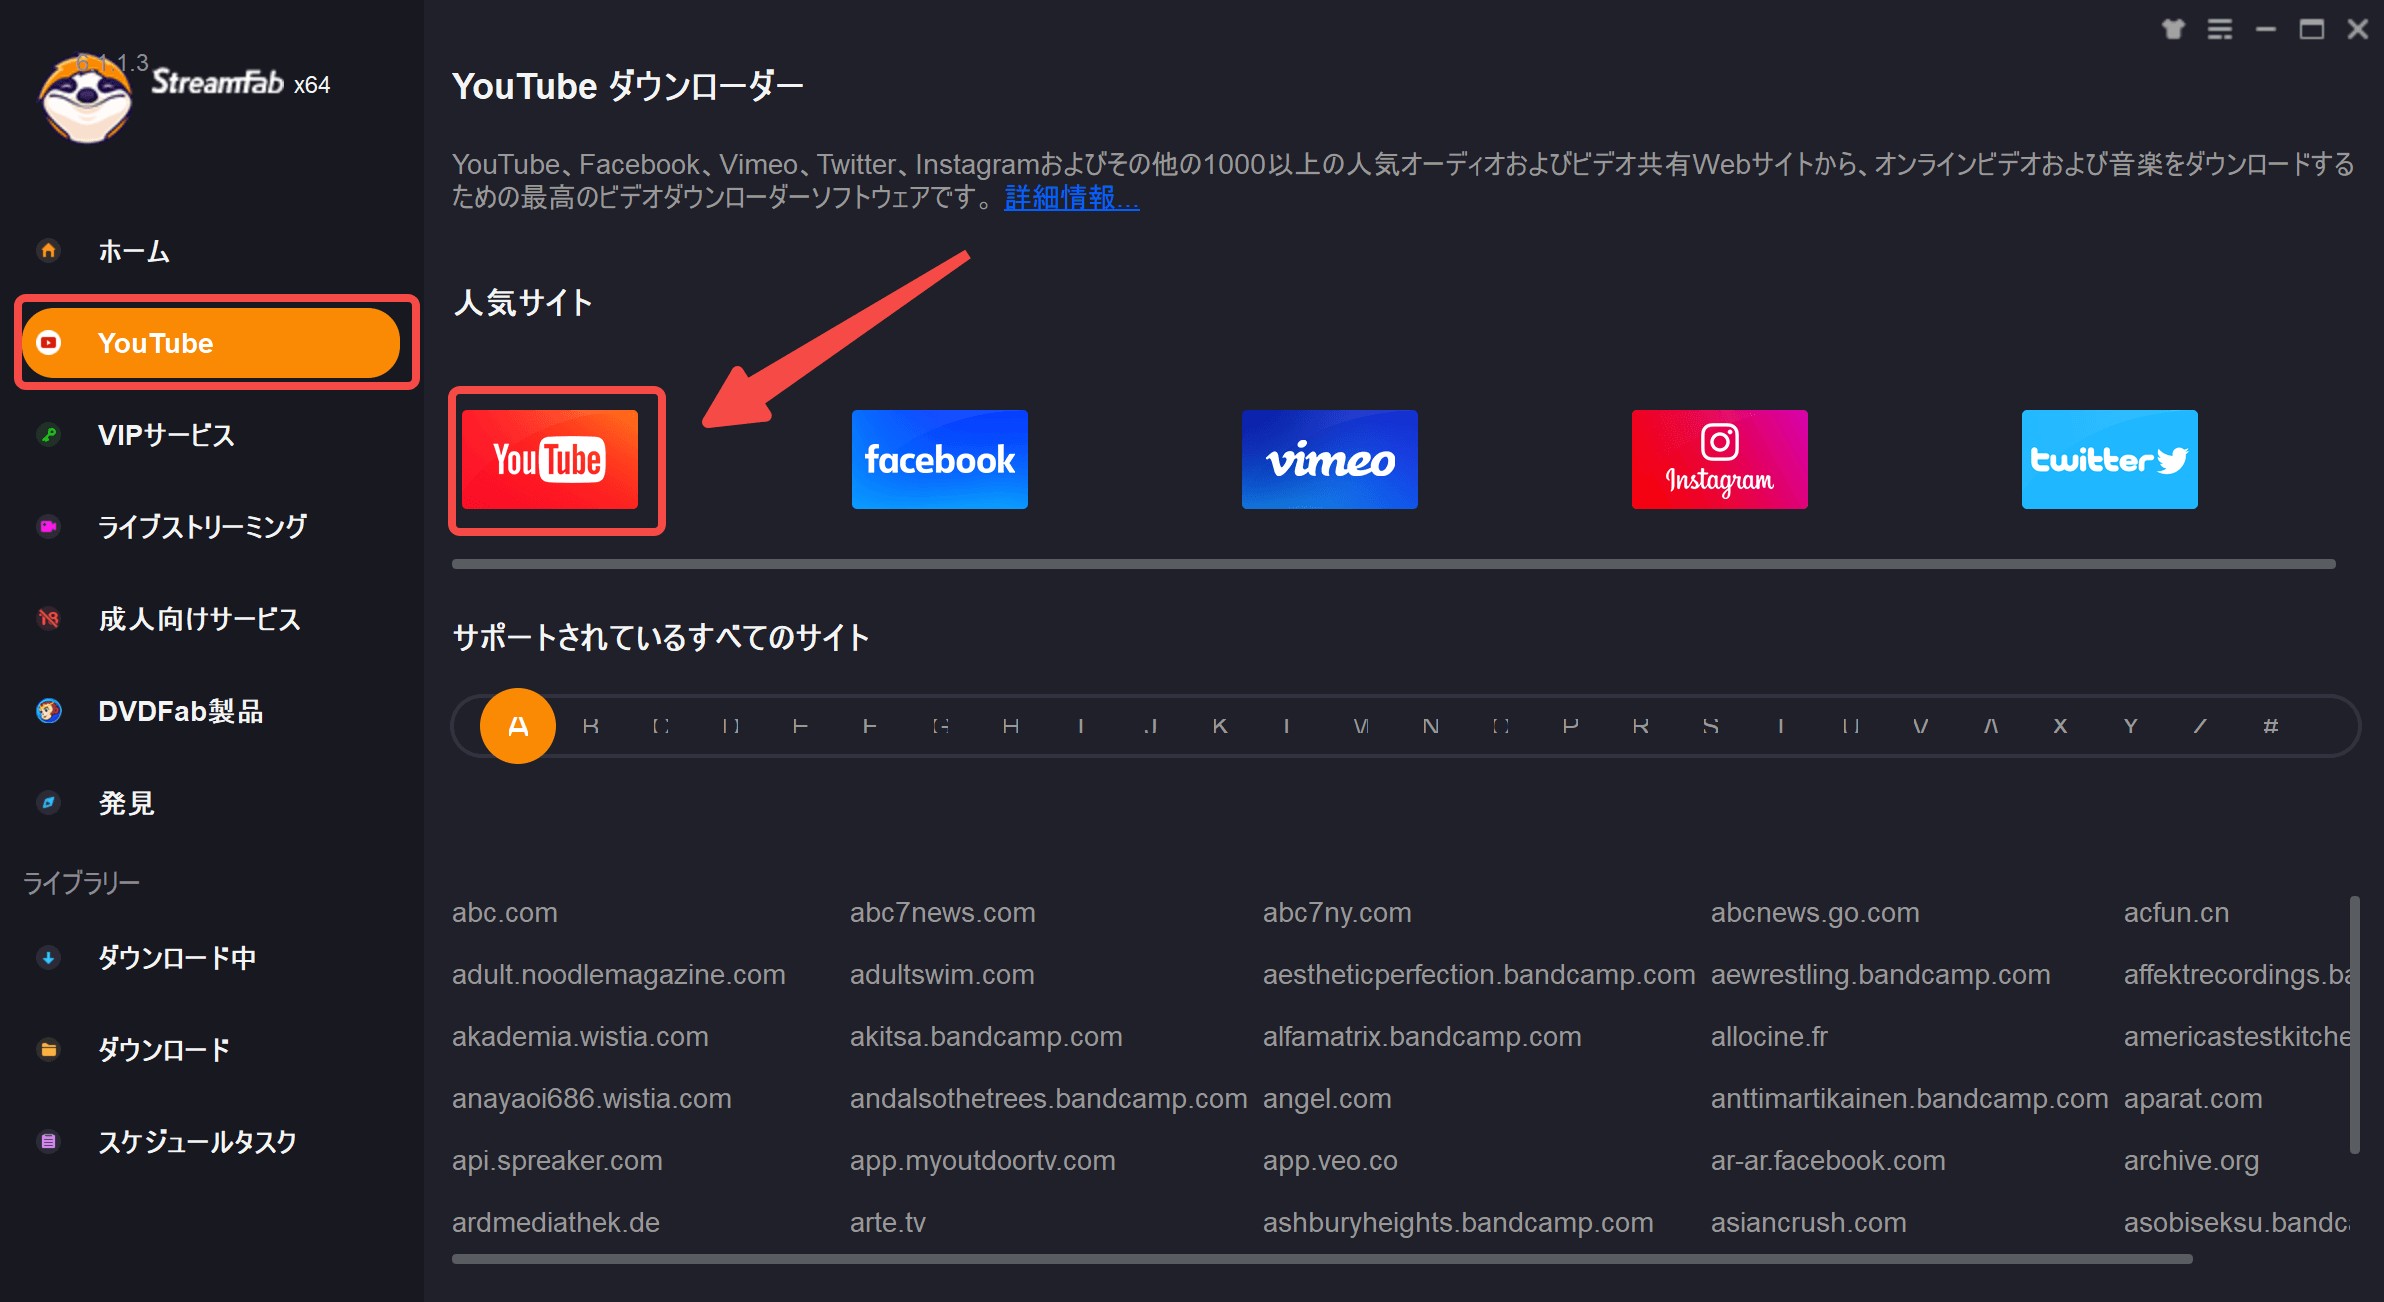This screenshot has width=2384, height=1302.
Task: Open aparat.com entry
Action: tap(2193, 1098)
